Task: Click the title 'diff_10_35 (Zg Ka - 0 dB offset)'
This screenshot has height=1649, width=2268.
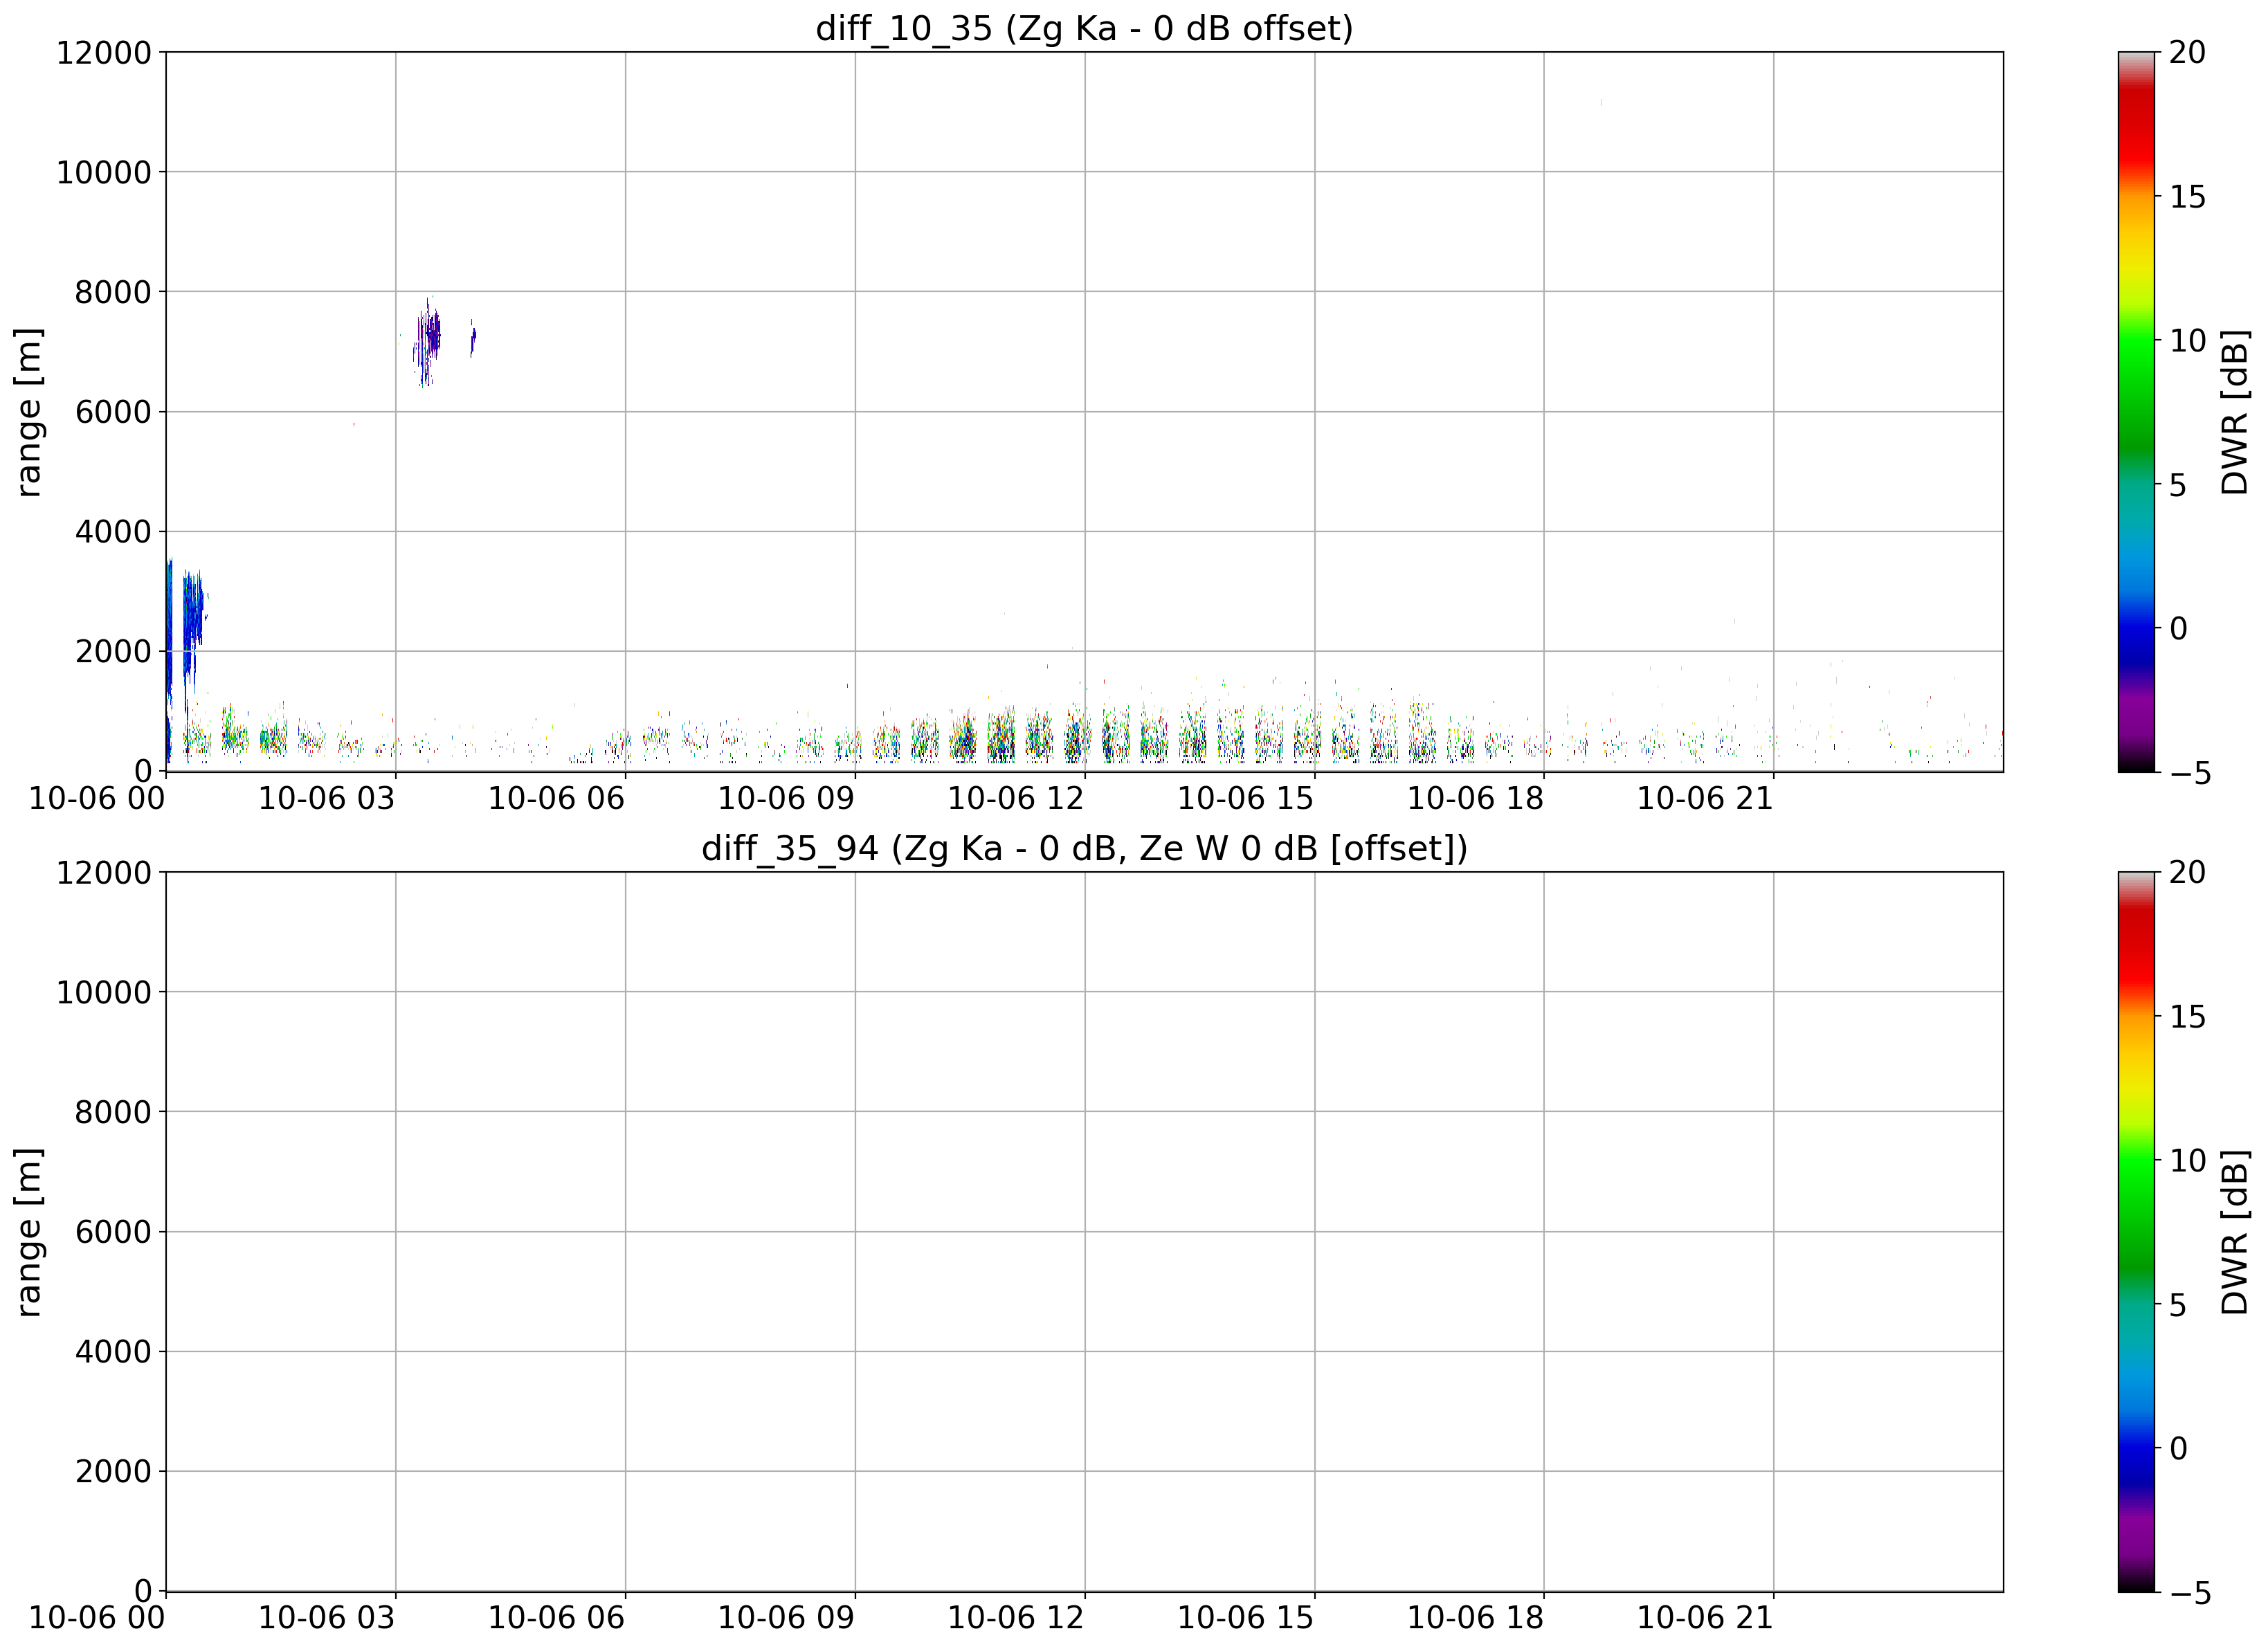Action: (x=1084, y=28)
